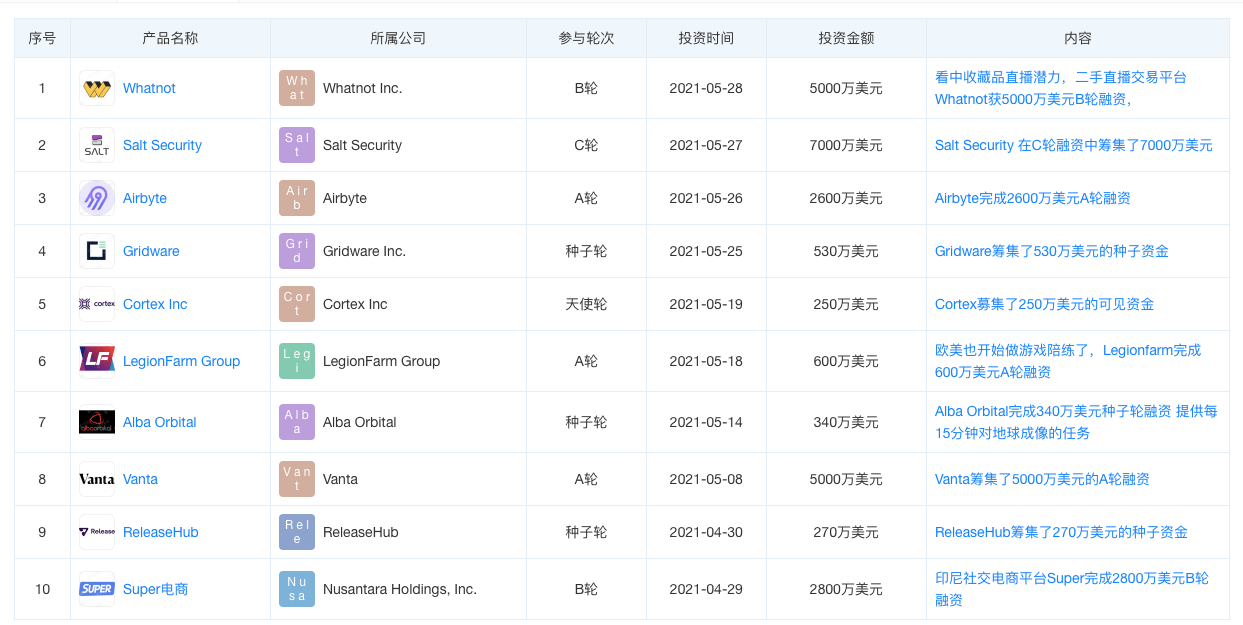The width and height of the screenshot is (1243, 625).
Task: Open the Legionfarm完成600万美元A轮融资 article
Action: point(1068,361)
